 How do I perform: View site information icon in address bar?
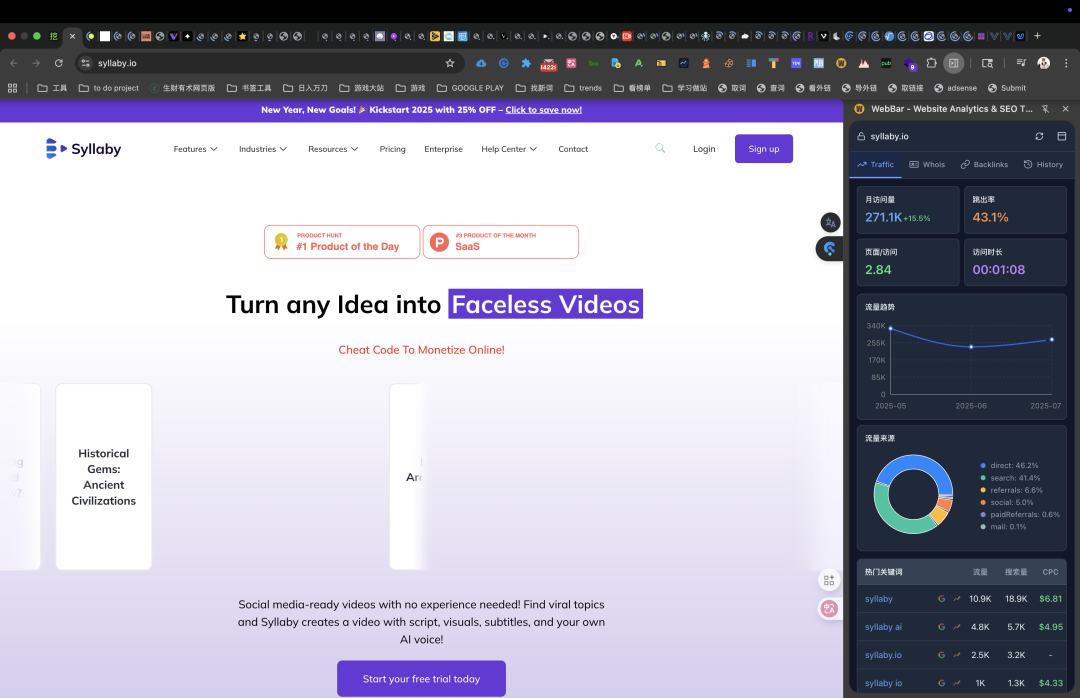85,63
